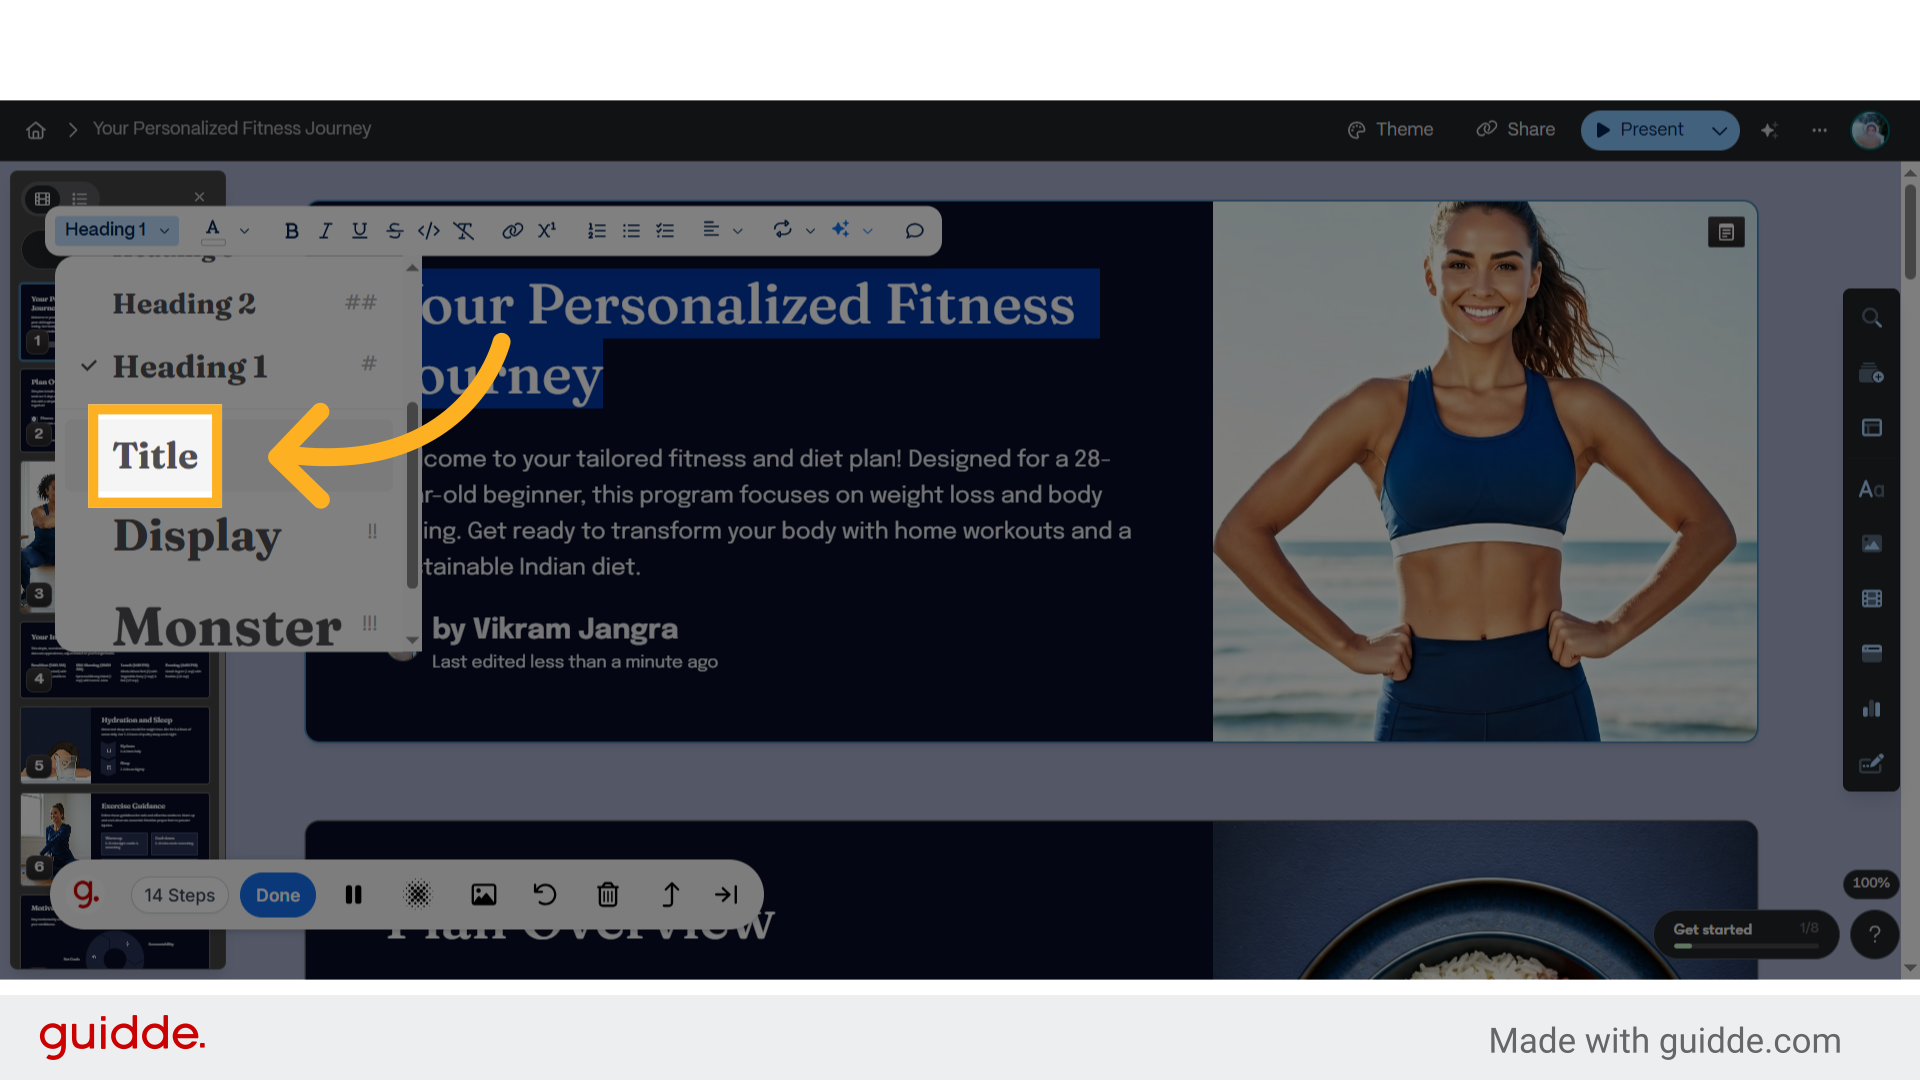Create a bulleted list
The height and width of the screenshot is (1080, 1920).
coord(631,231)
